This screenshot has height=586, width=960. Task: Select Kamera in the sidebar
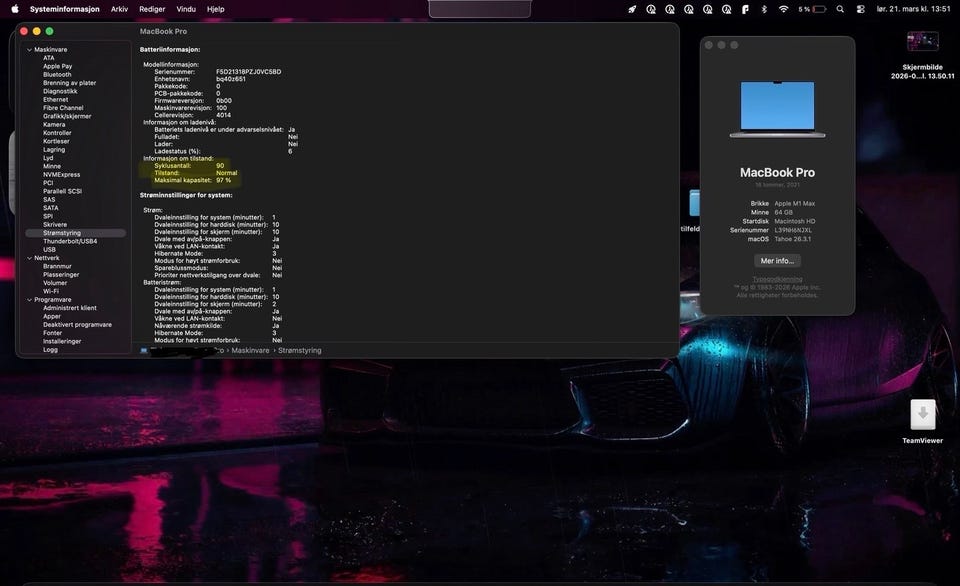click(x=54, y=124)
